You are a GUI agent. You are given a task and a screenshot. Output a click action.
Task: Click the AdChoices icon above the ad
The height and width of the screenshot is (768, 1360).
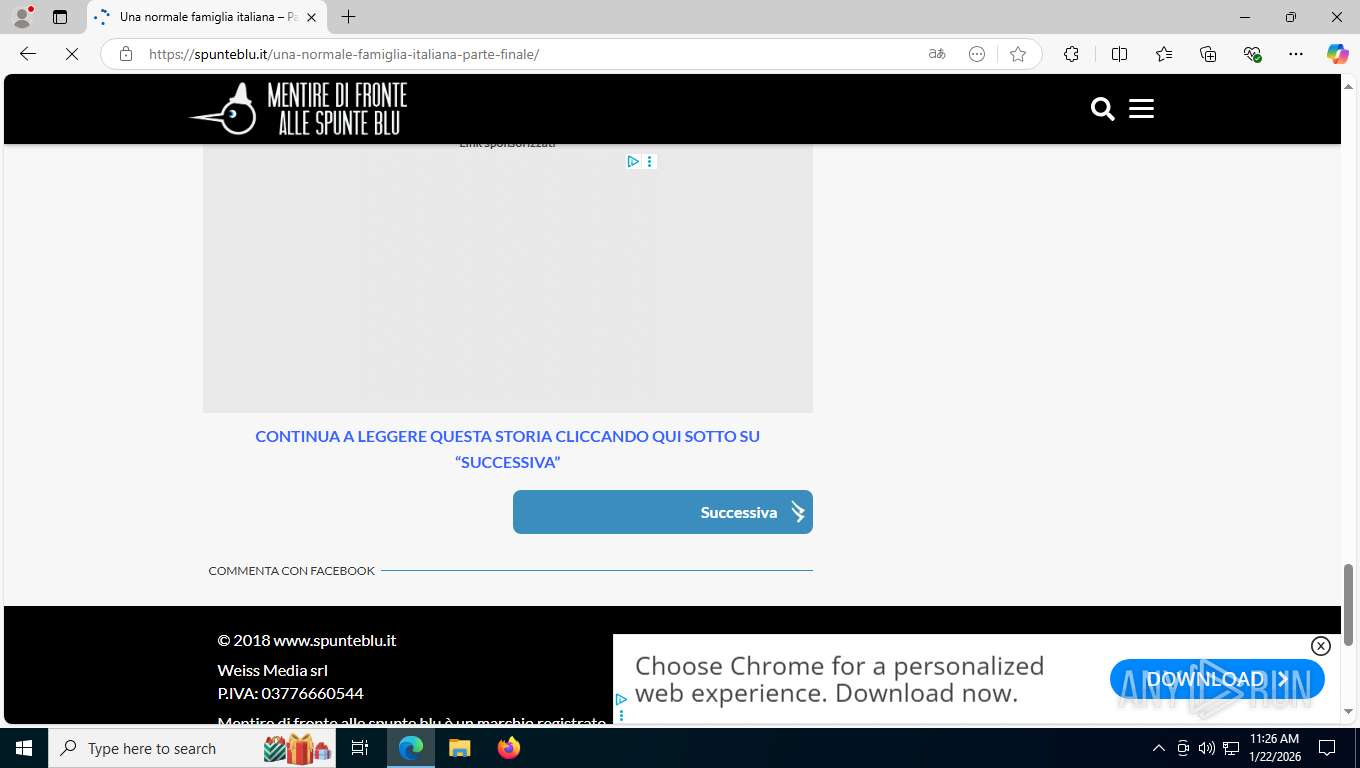633,161
